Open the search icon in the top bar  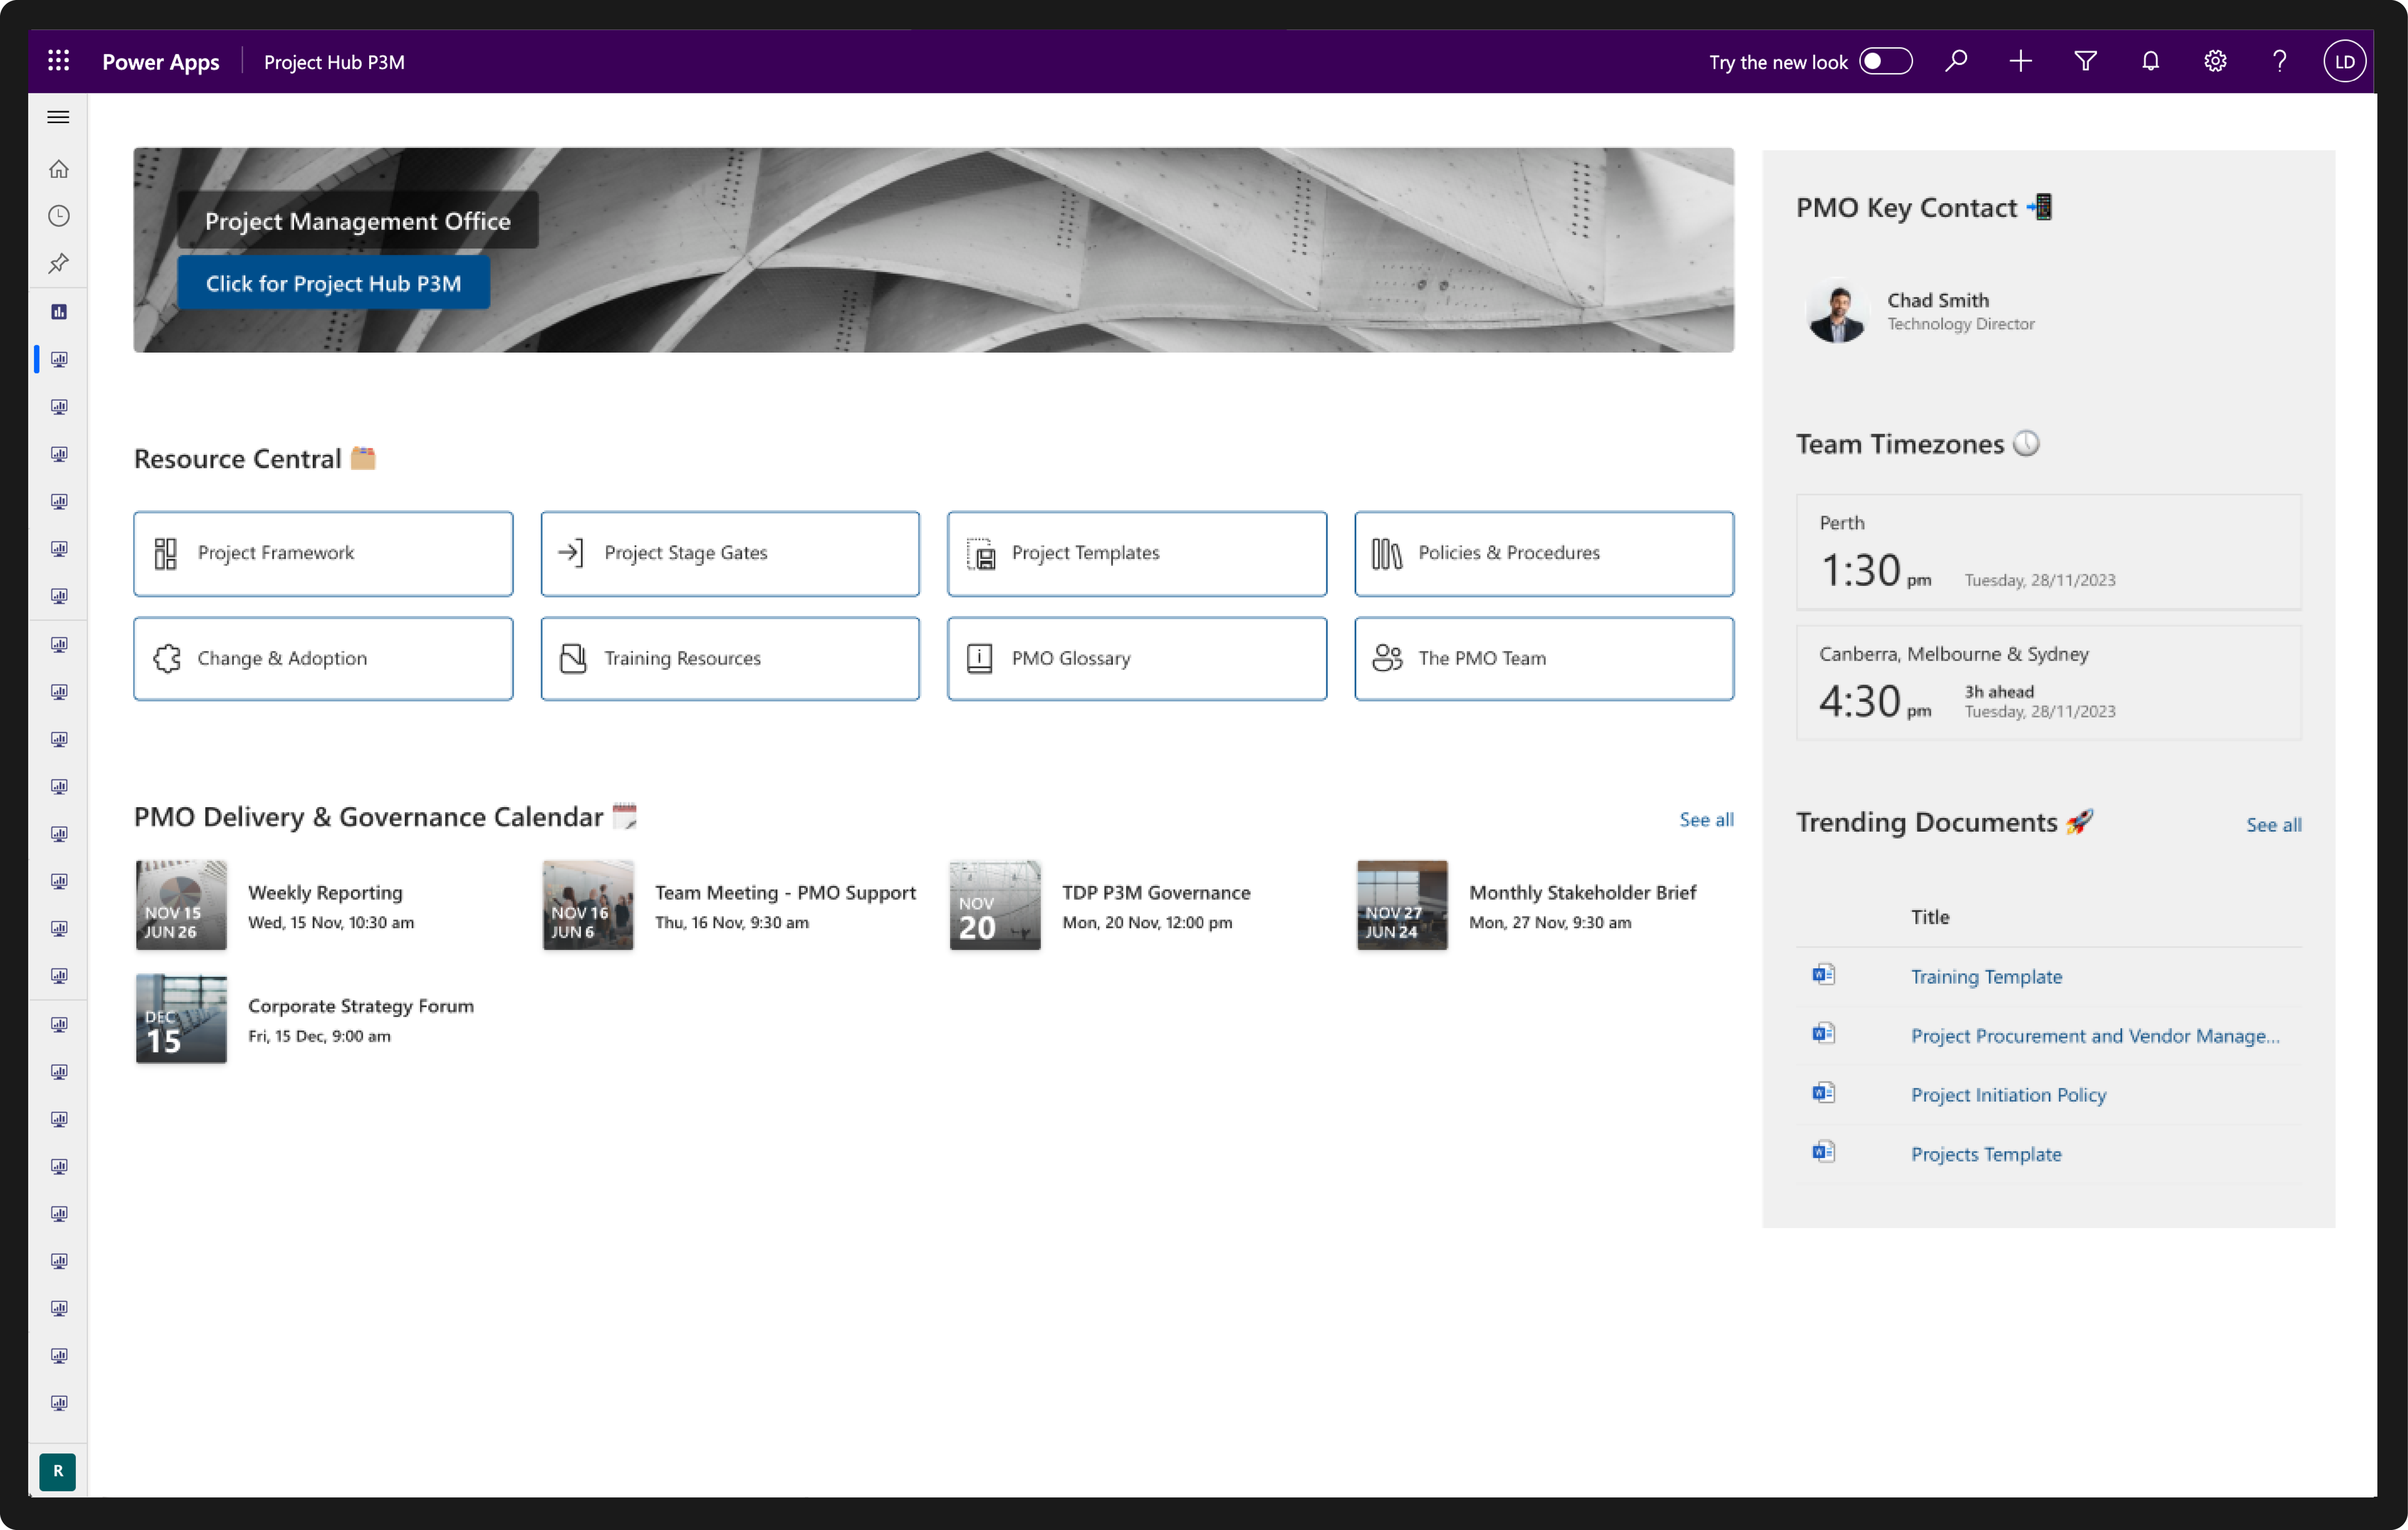[1956, 61]
